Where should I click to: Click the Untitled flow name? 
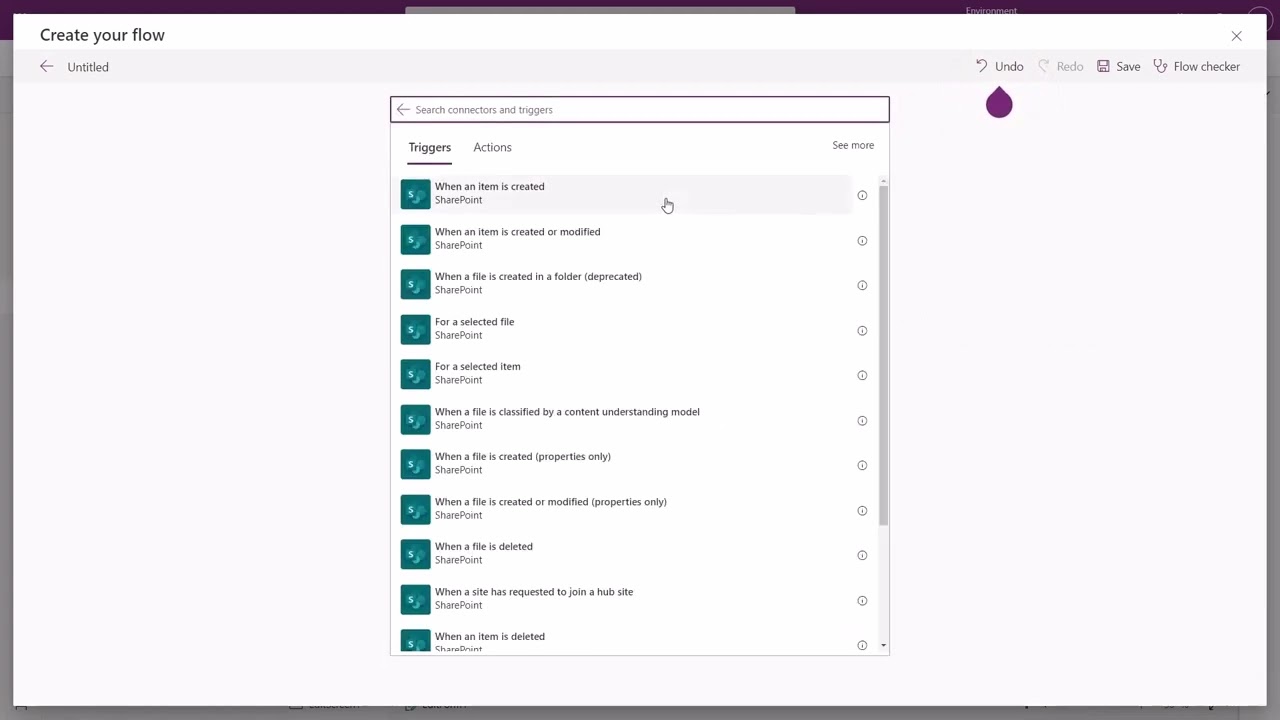[88, 67]
